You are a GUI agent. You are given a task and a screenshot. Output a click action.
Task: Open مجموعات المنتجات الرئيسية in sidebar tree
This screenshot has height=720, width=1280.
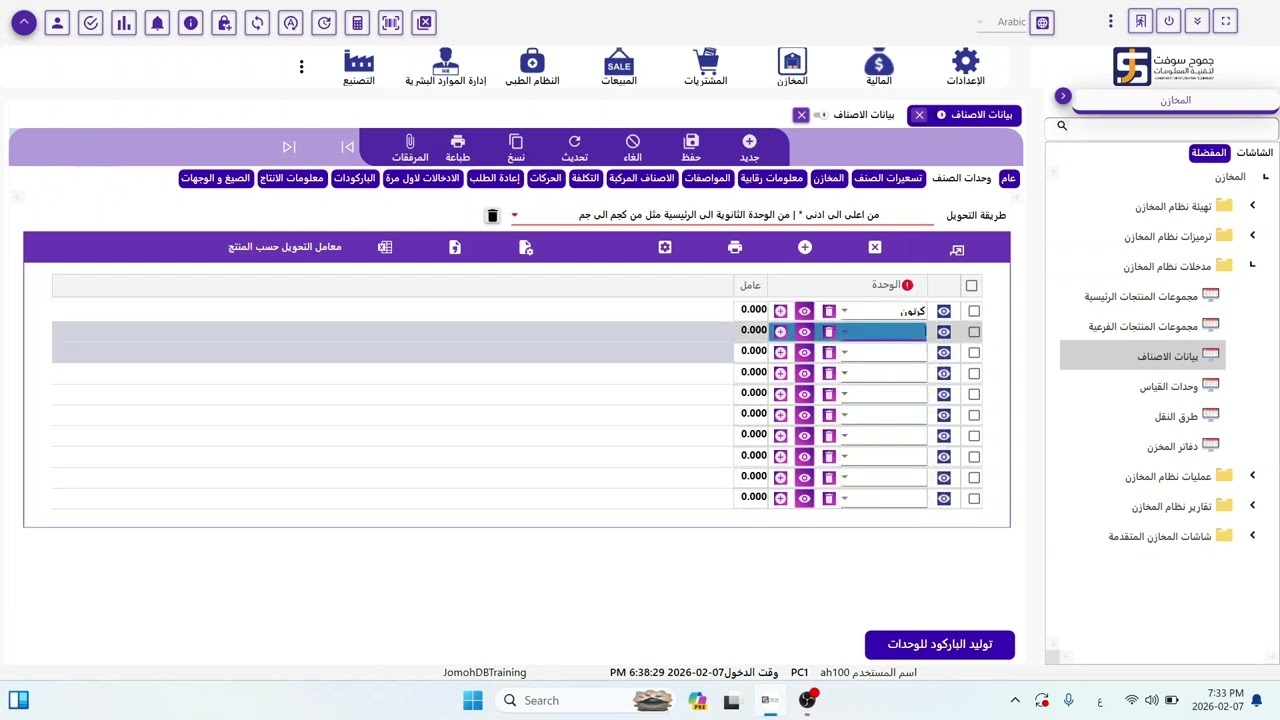point(1141,296)
